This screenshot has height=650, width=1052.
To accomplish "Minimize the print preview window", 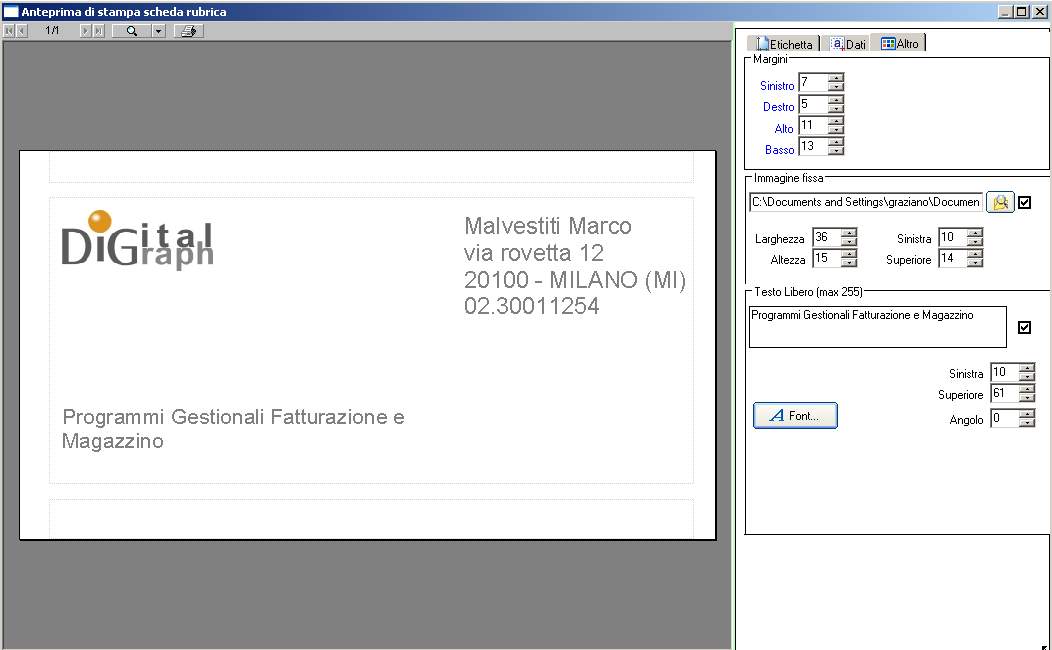I will coord(1006,11).
